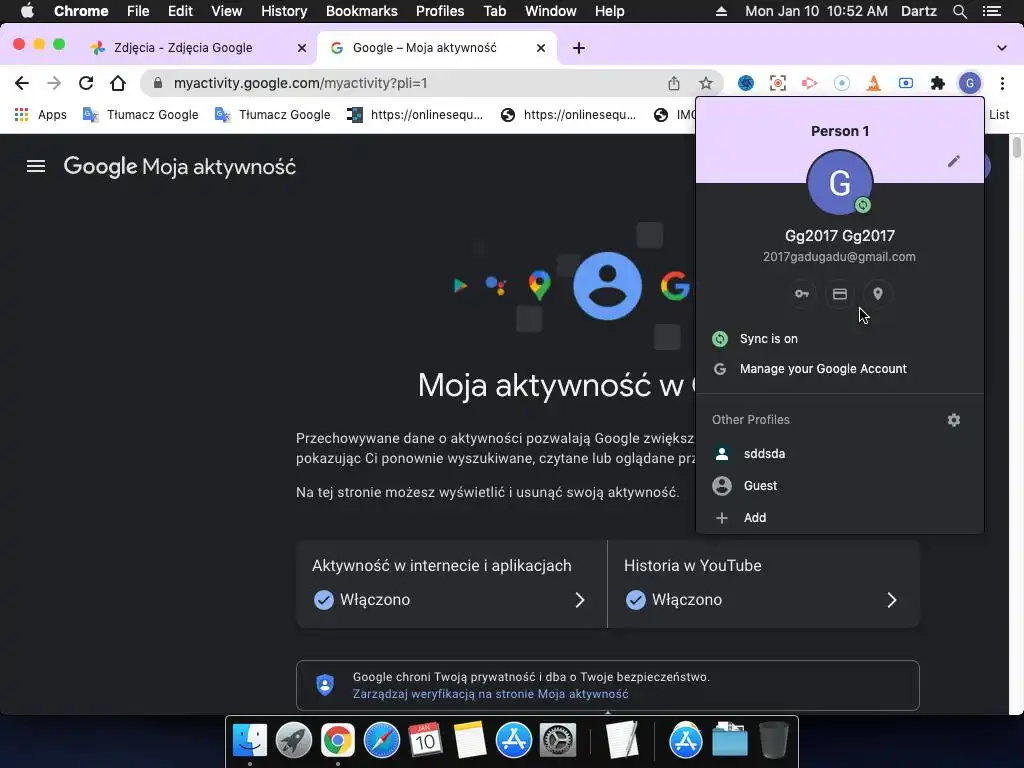Viewport: 1024px width, 768px height.
Task: Click Sync is on option
Action: click(x=840, y=339)
